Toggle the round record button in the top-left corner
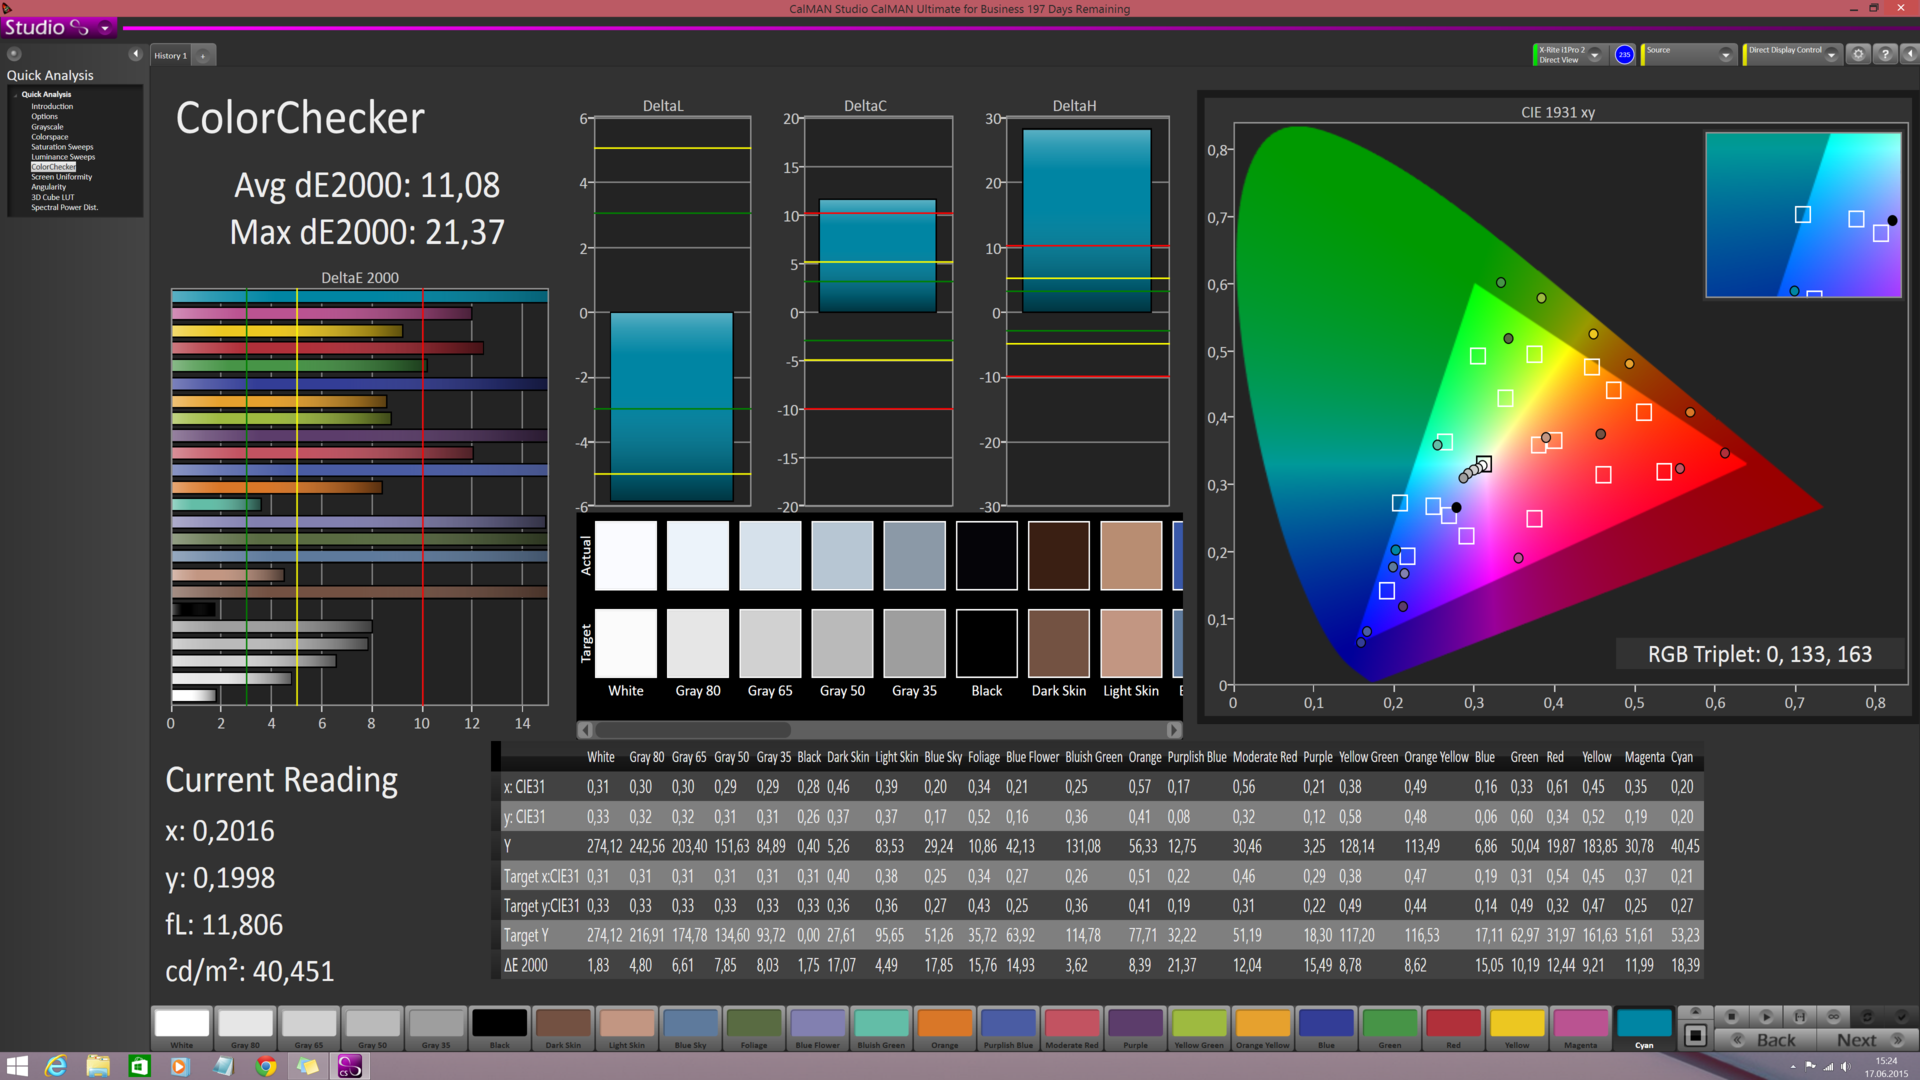Image resolution: width=1920 pixels, height=1080 pixels. [14, 54]
